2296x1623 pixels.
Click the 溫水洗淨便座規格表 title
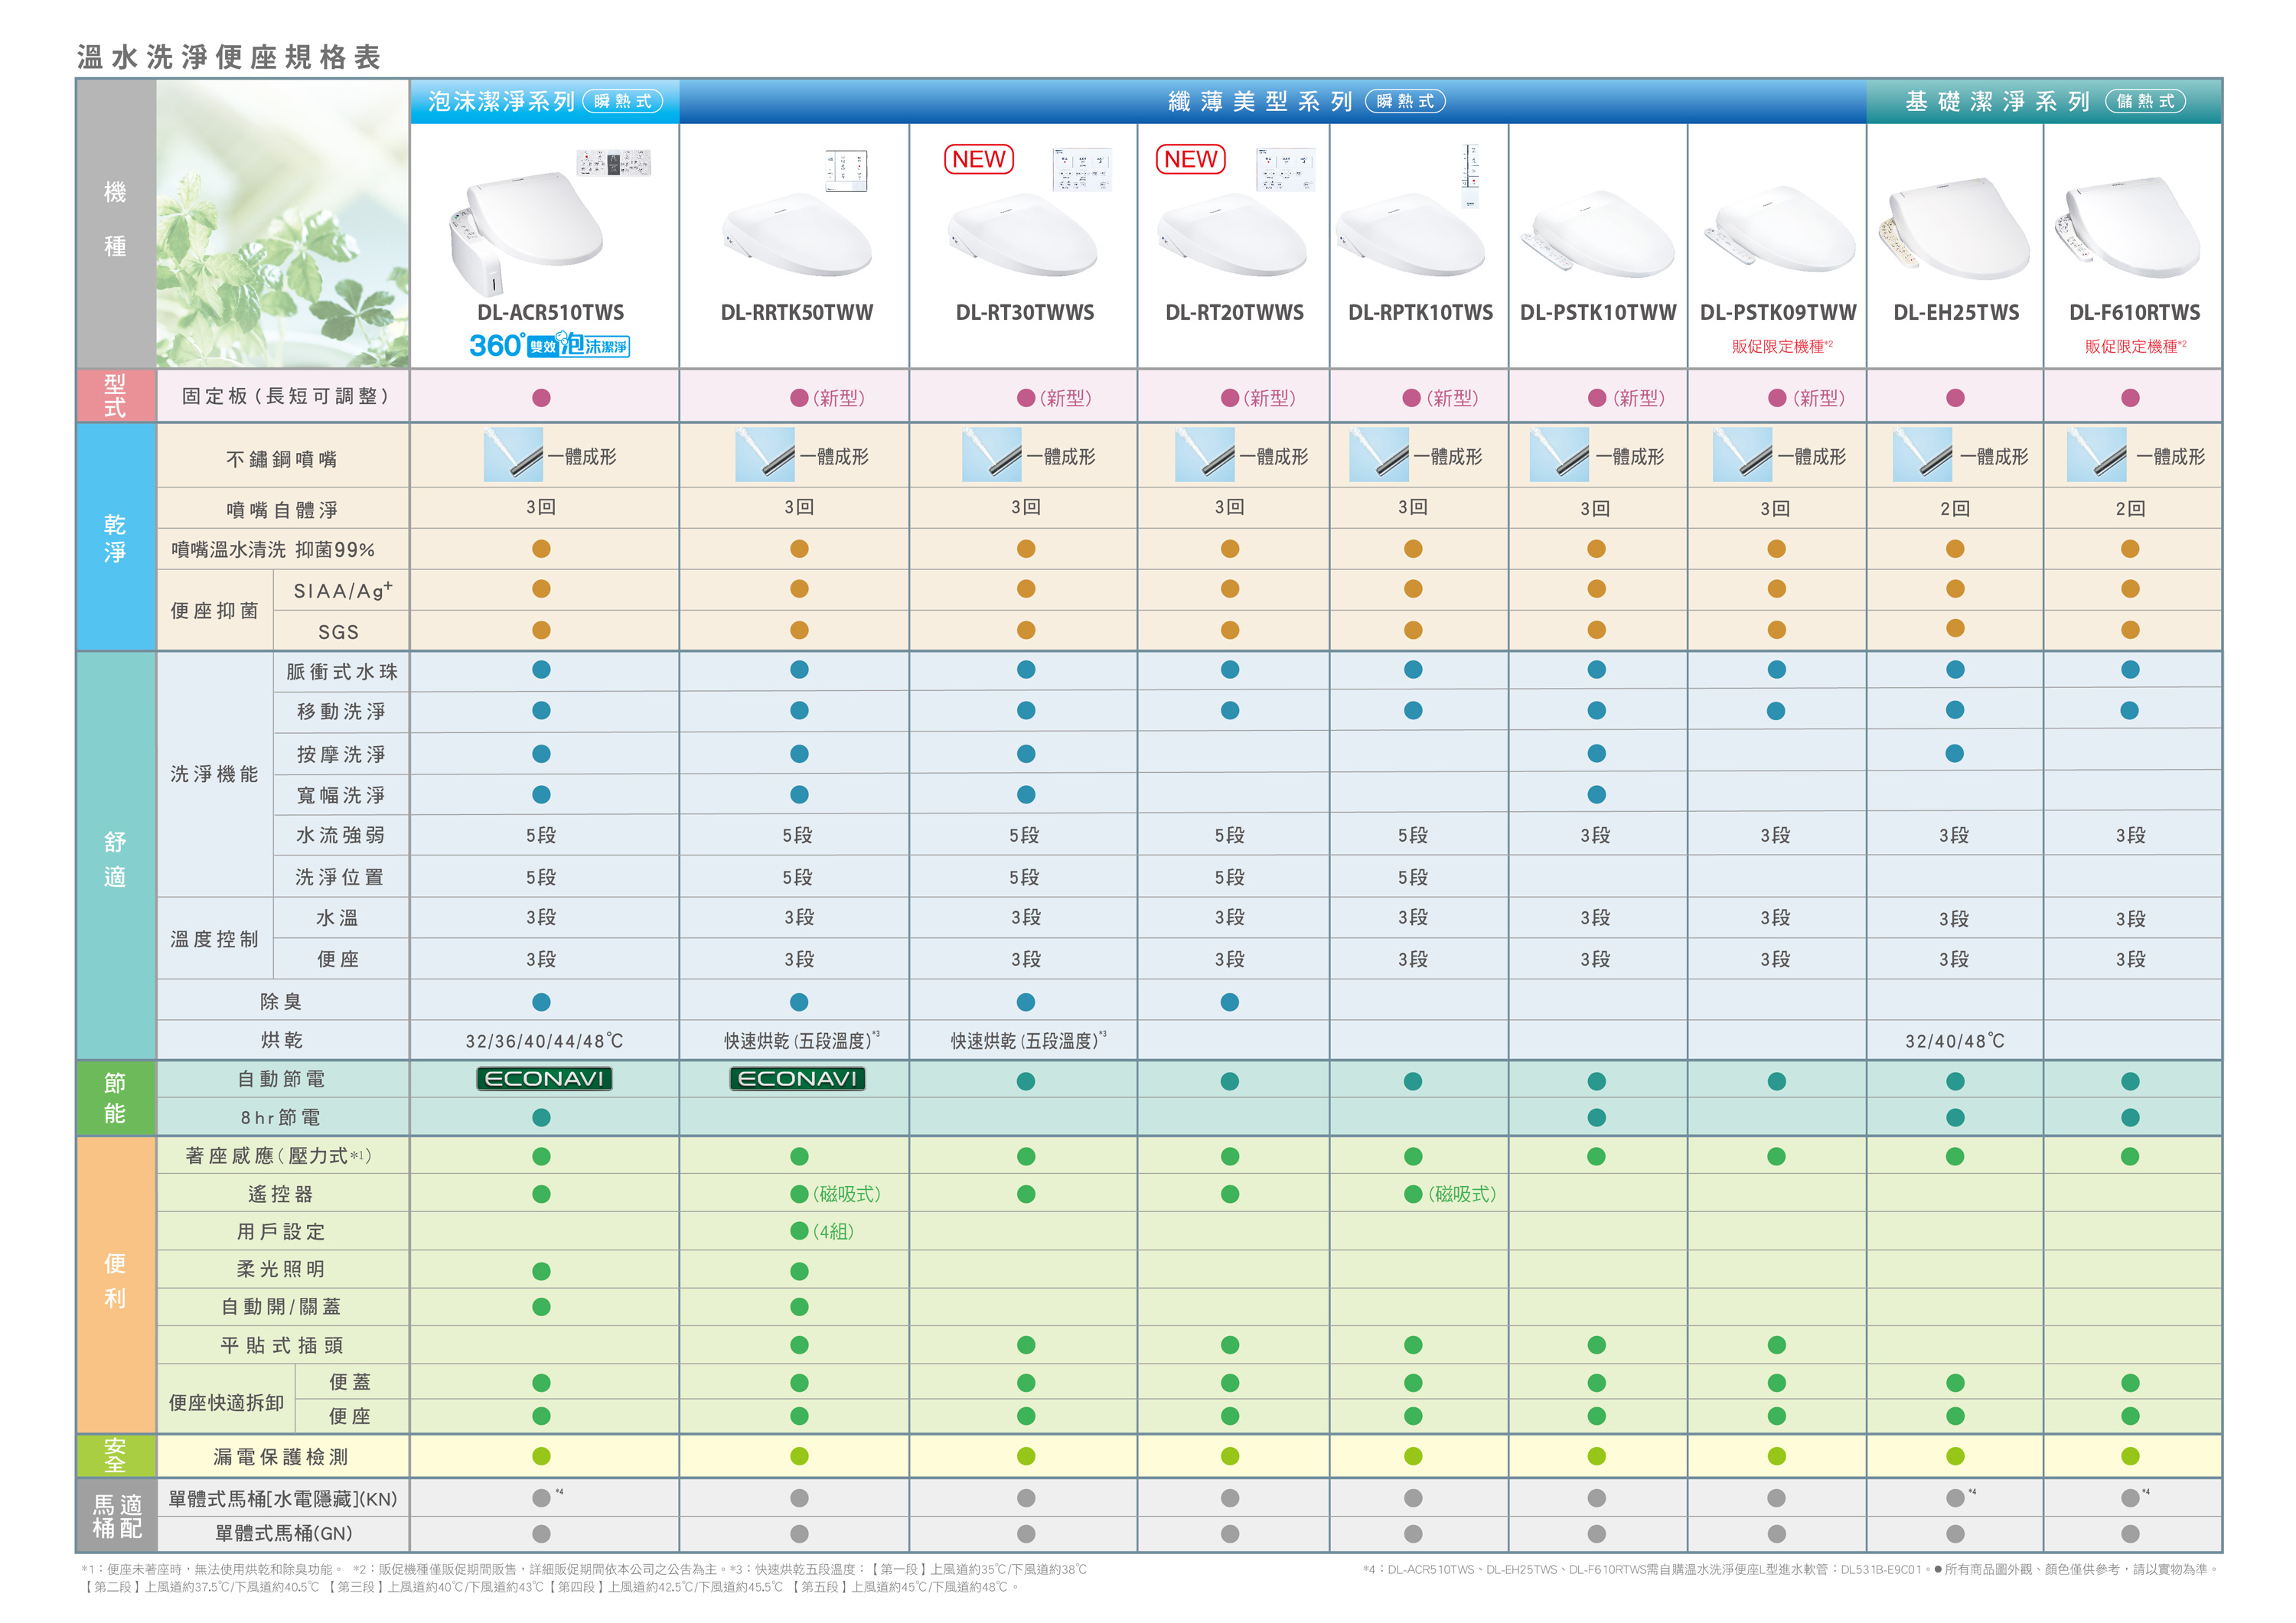pos(229,57)
